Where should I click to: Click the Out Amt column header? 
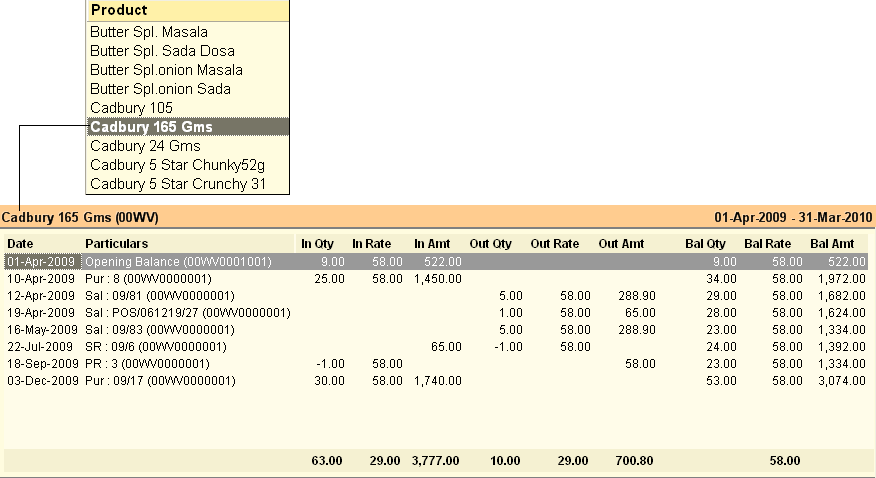pyautogui.click(x=621, y=243)
